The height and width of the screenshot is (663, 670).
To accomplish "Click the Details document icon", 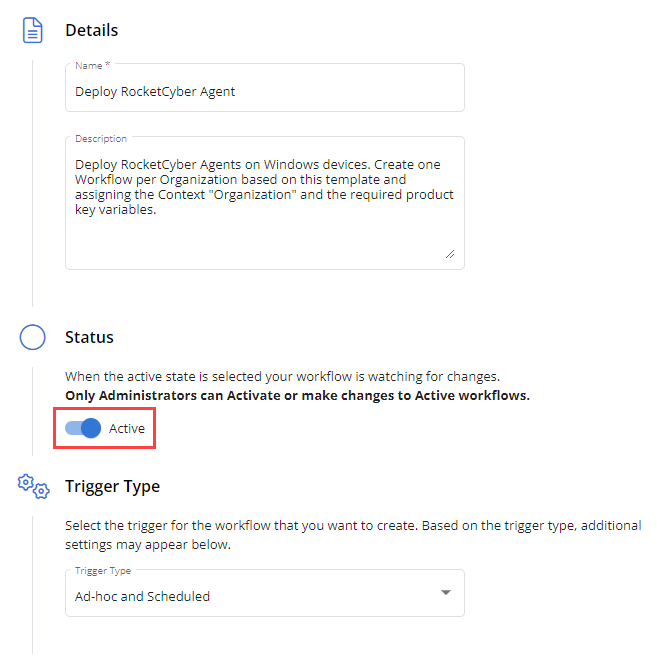I will click(x=33, y=30).
